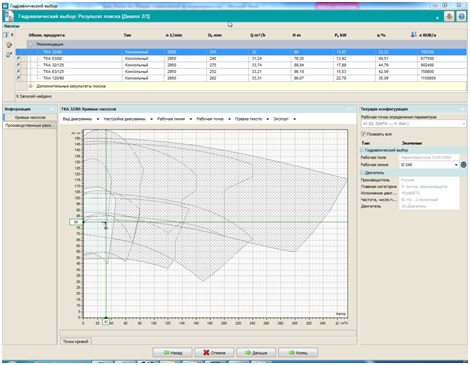Click the pin icon on the ТКА 32/125 row
The image size is (470, 365).
pyautogui.click(x=18, y=65)
